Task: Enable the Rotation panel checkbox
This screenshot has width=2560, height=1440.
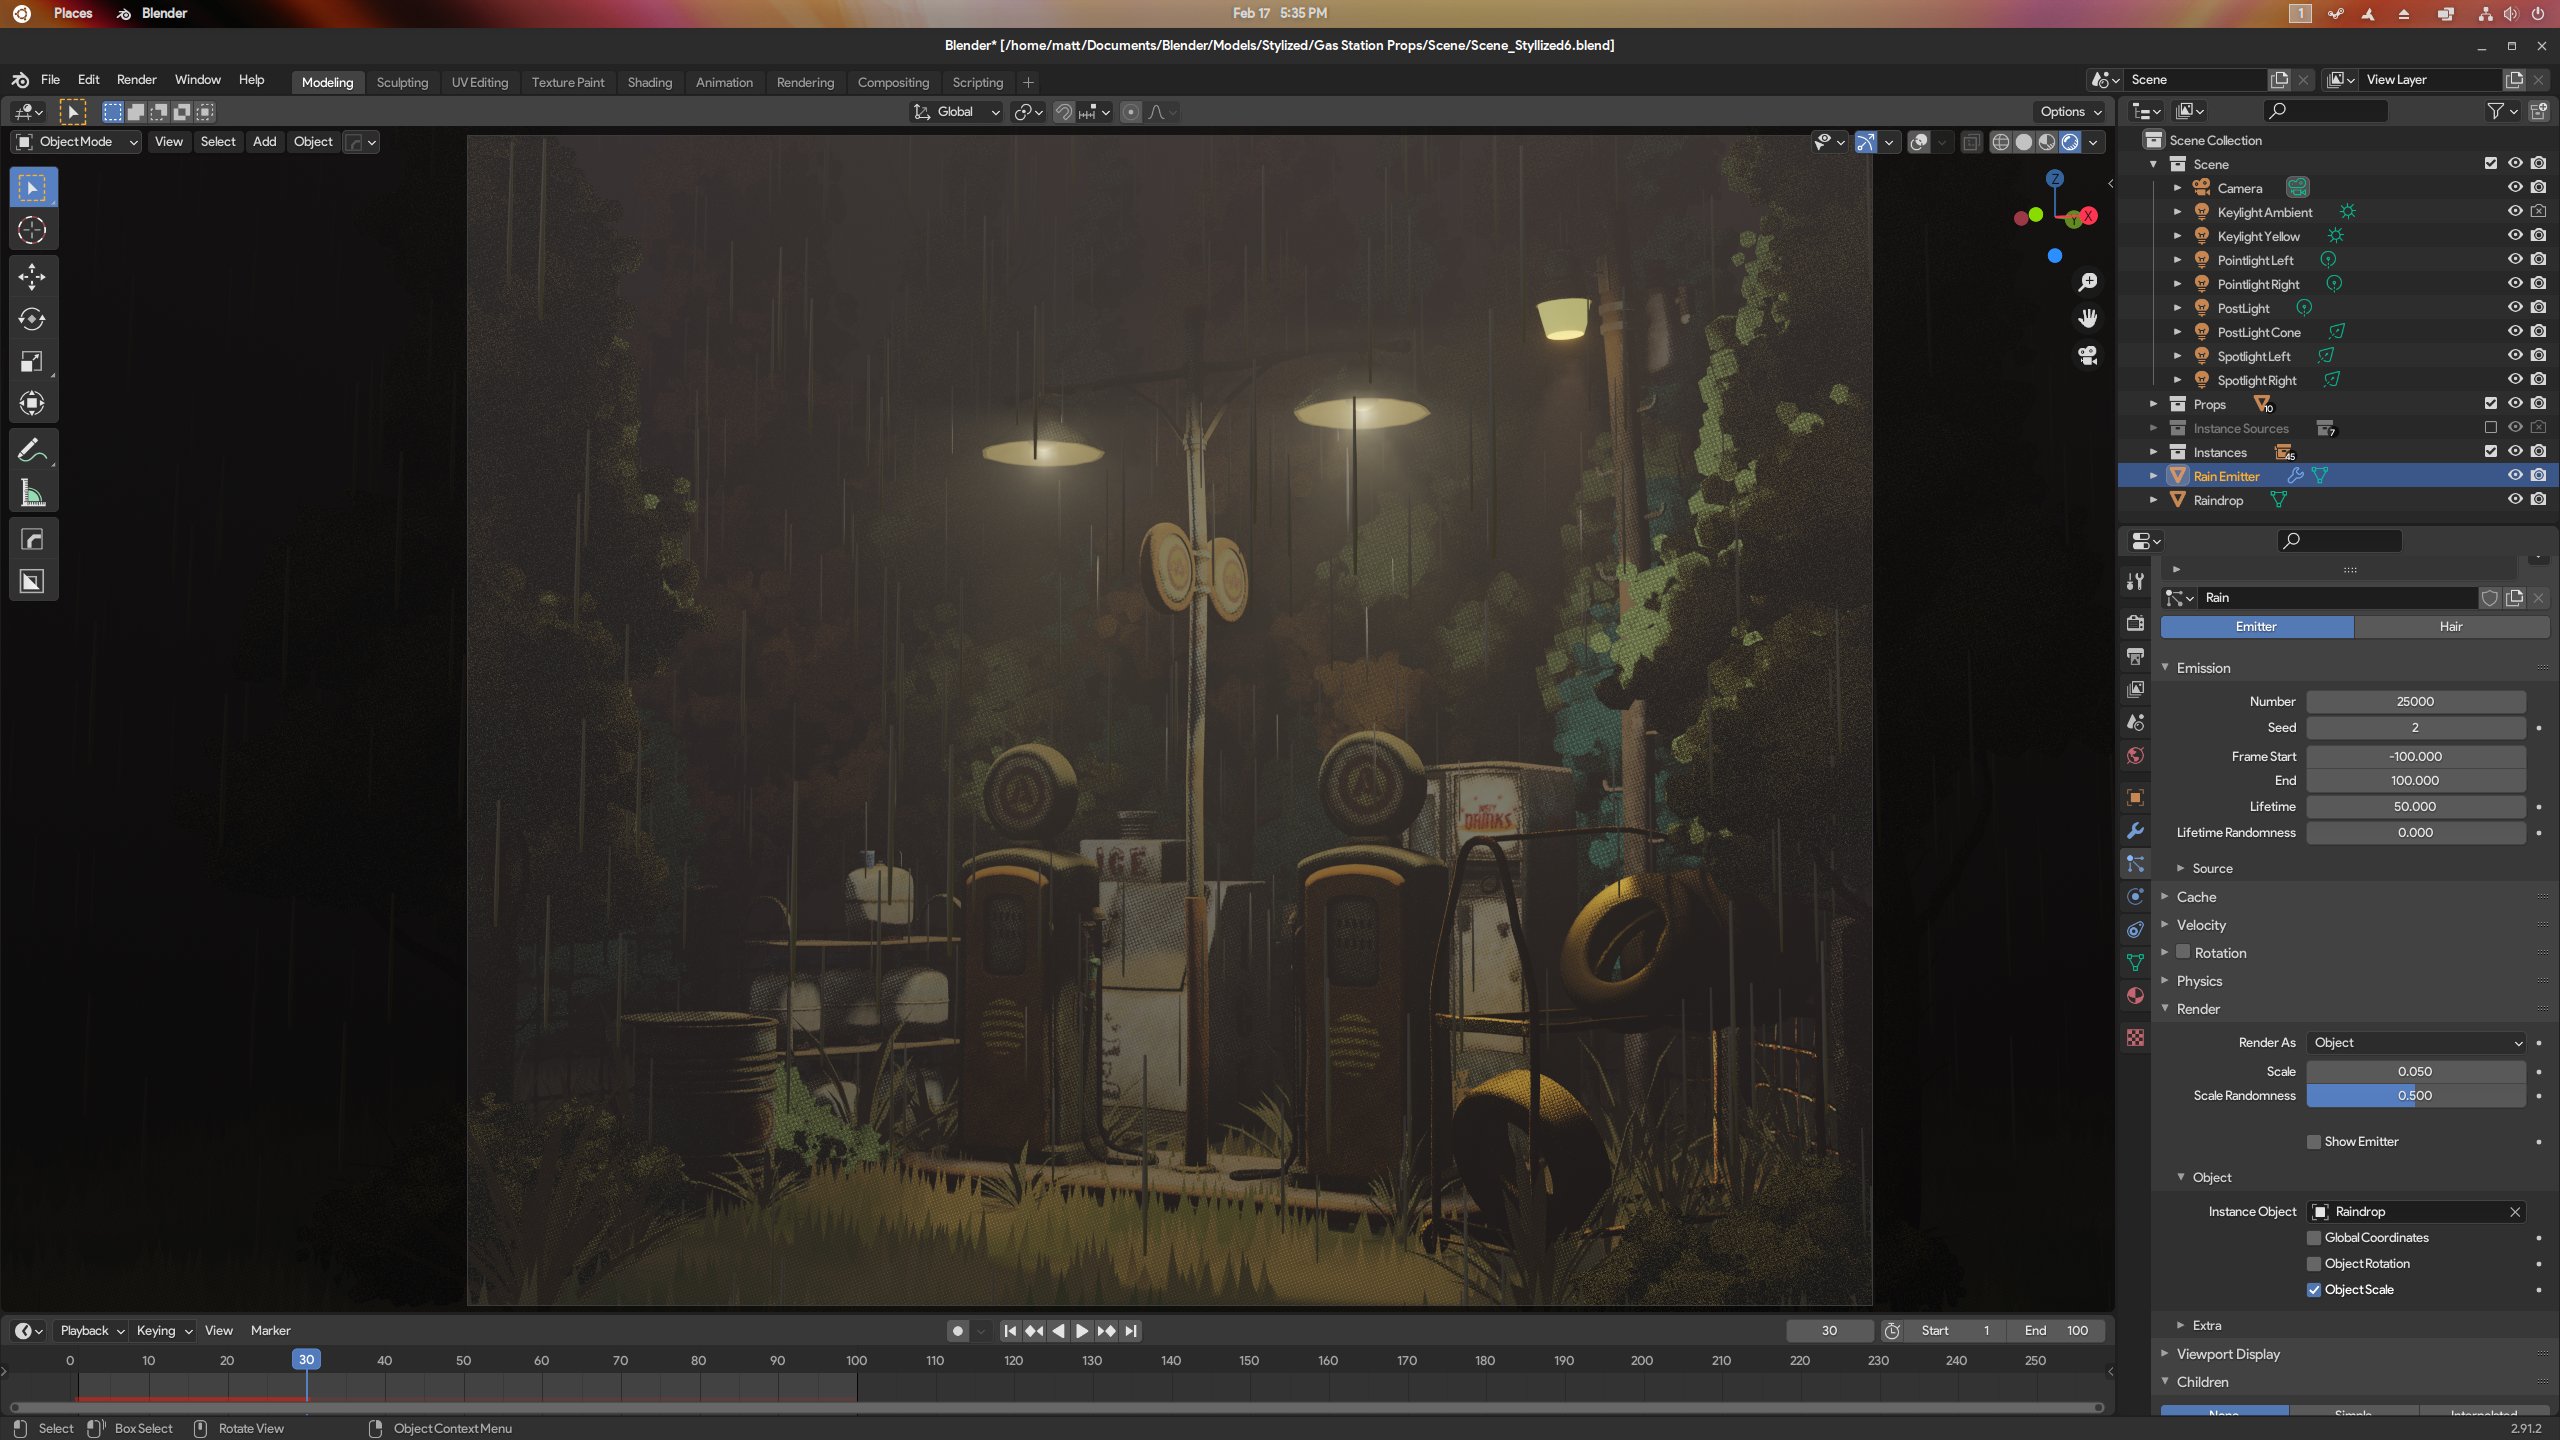Action: click(x=2184, y=953)
